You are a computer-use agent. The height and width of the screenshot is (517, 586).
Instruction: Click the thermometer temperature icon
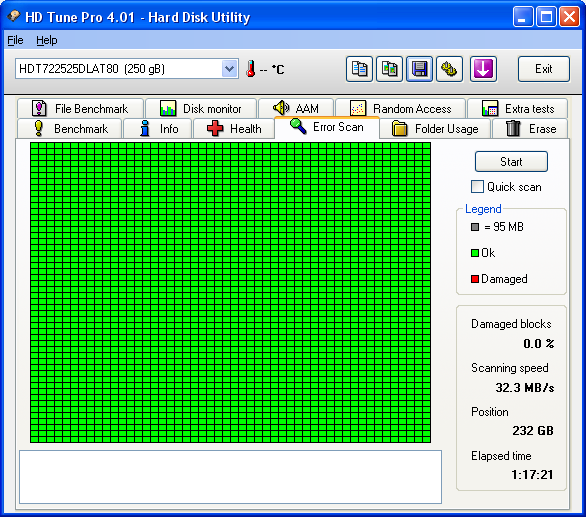[251, 69]
